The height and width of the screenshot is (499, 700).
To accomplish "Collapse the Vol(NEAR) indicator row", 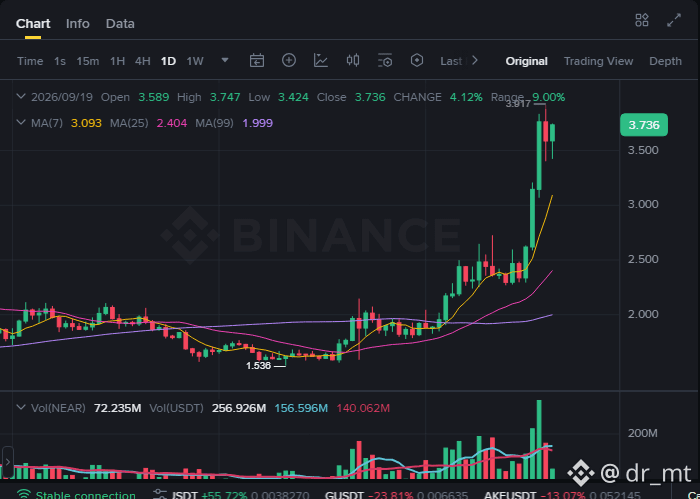I will pos(21,408).
